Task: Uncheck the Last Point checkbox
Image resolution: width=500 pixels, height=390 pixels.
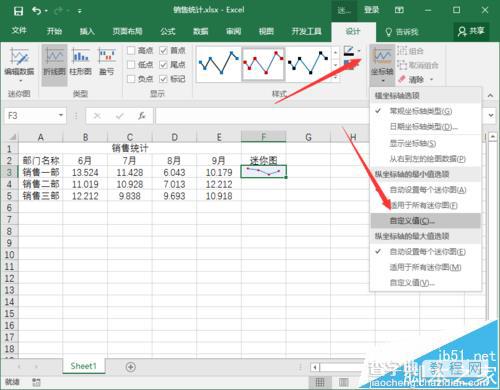Action: 163,65
